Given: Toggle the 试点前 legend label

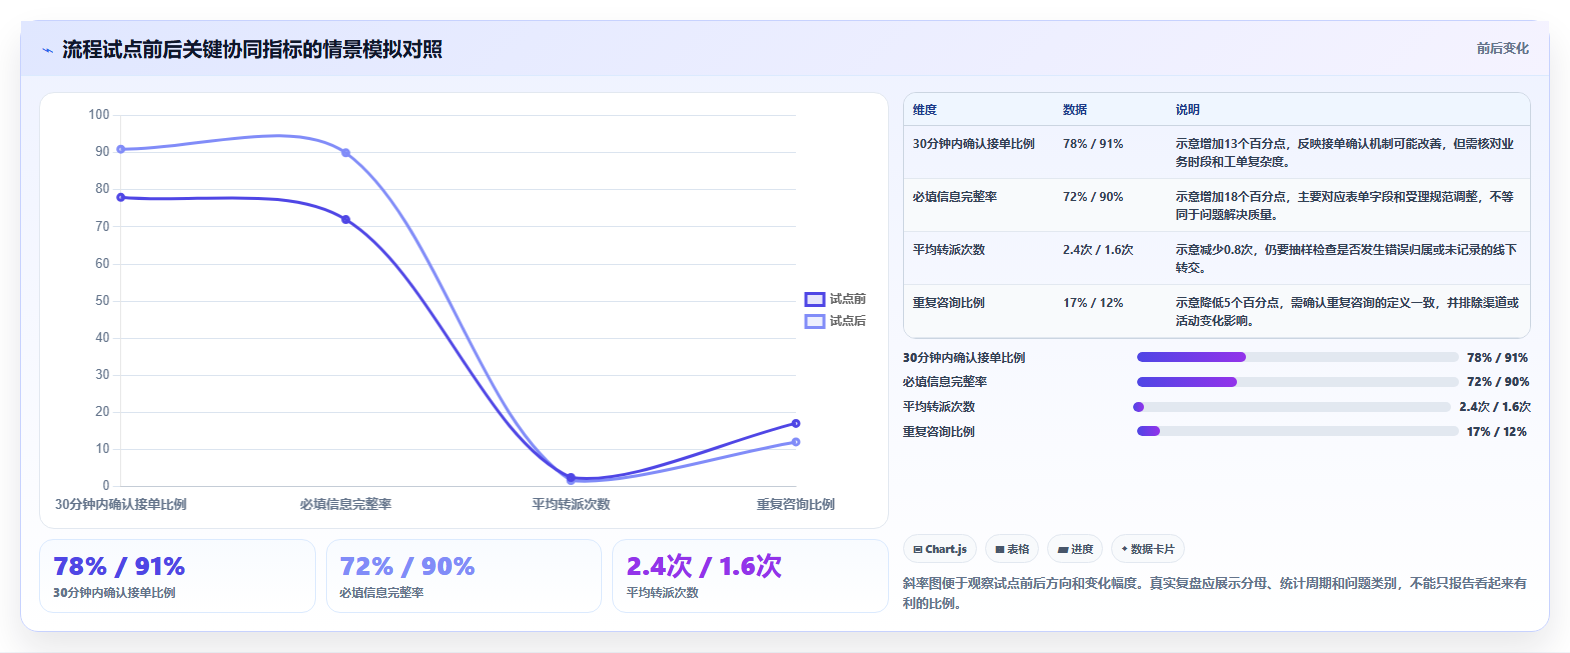Looking at the screenshot, I should 848,299.
